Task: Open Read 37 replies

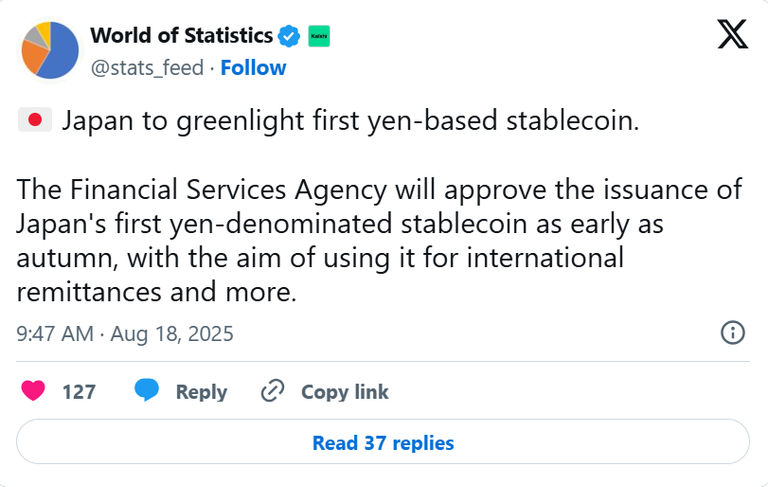Action: [x=383, y=442]
